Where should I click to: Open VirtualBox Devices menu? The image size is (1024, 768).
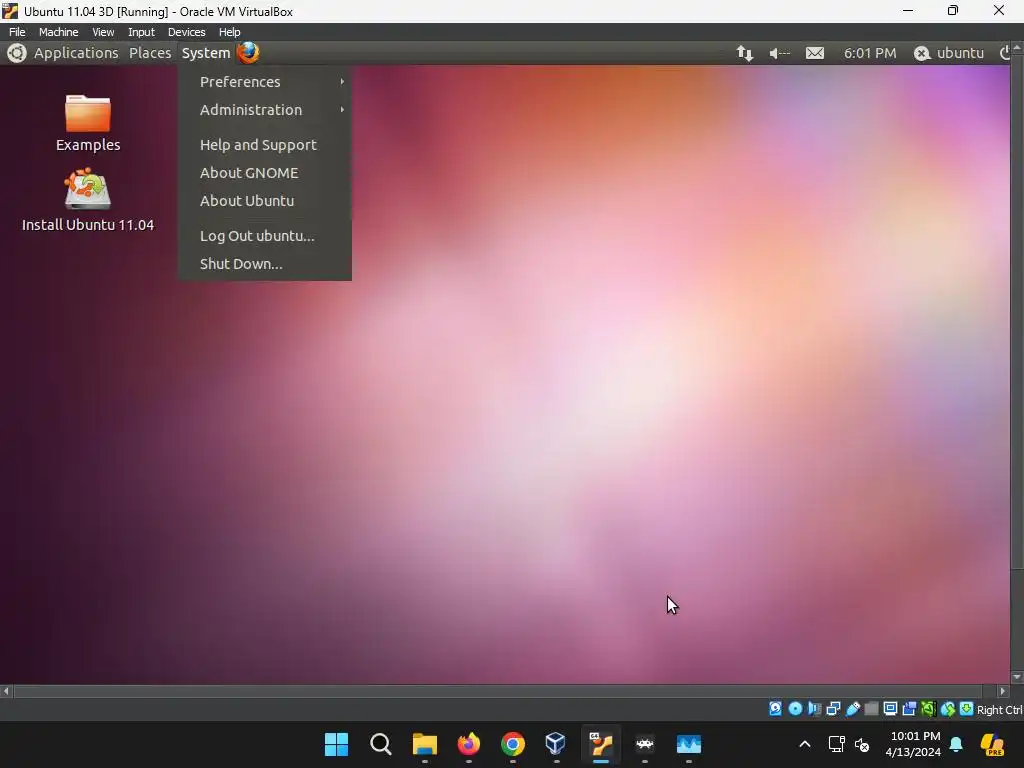tap(186, 32)
